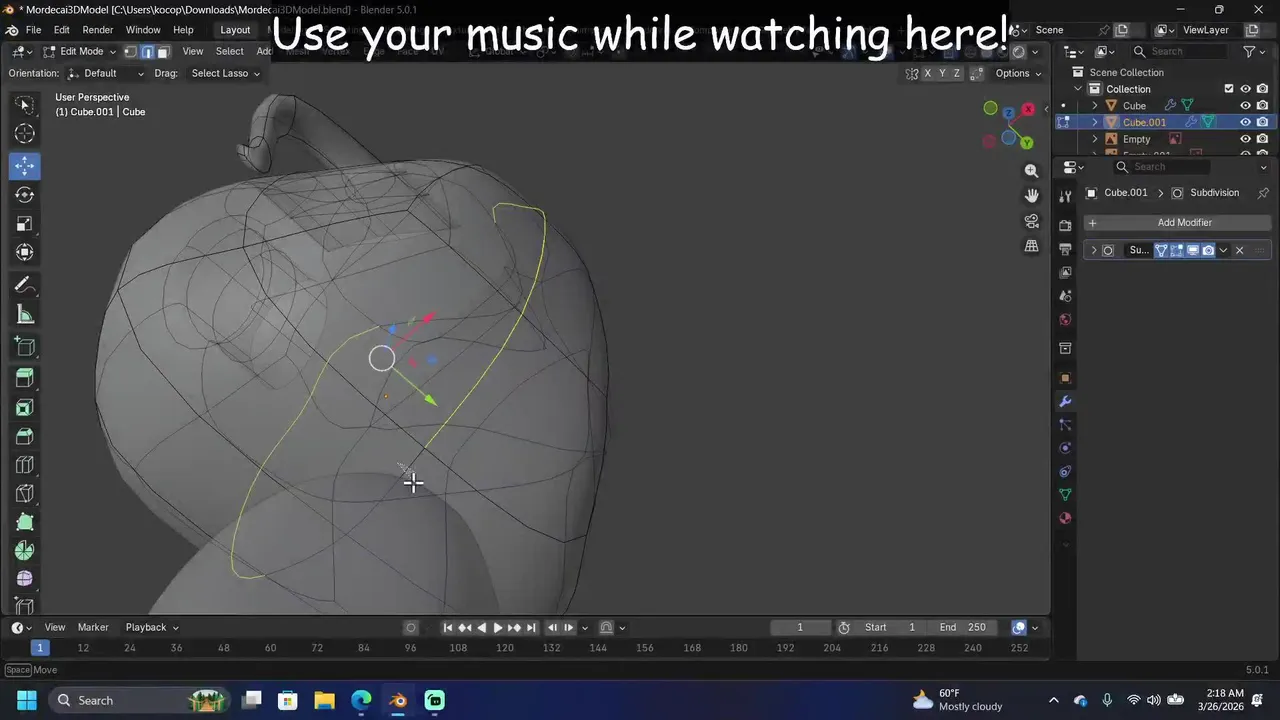
Task: Select the lasso select tool
Action: coord(25,104)
